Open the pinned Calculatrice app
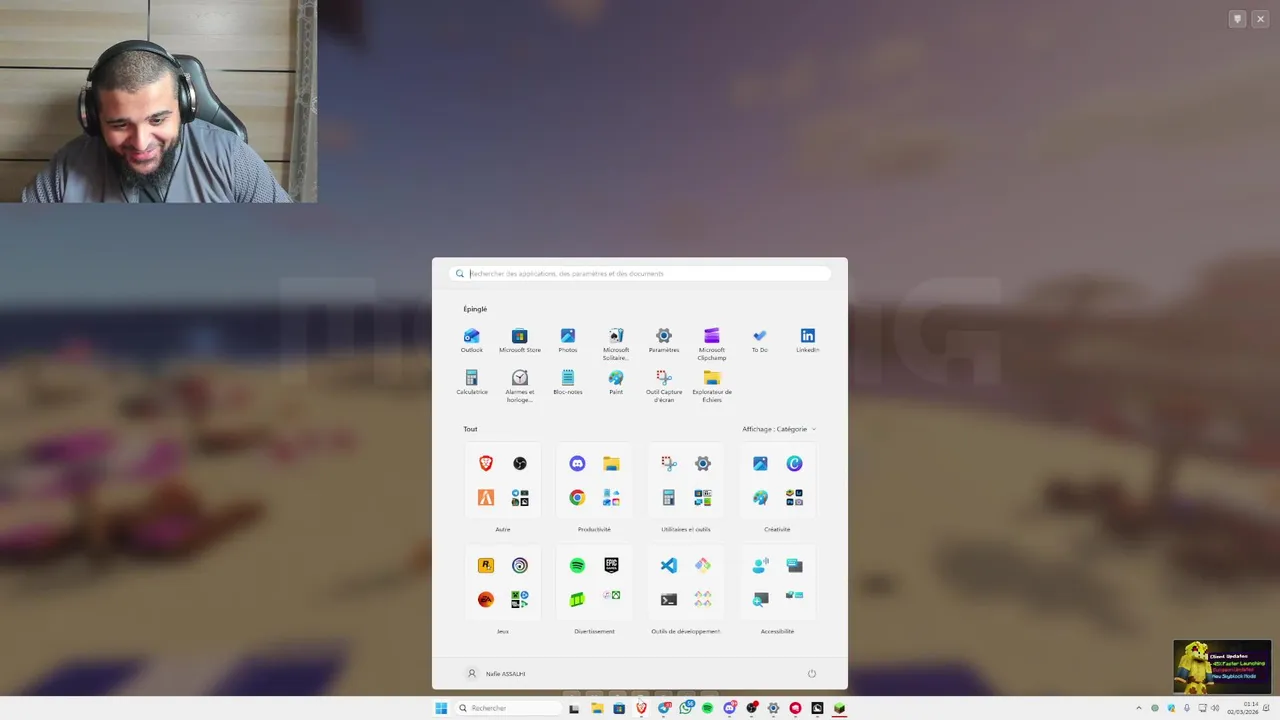The image size is (1280, 720). (471, 382)
